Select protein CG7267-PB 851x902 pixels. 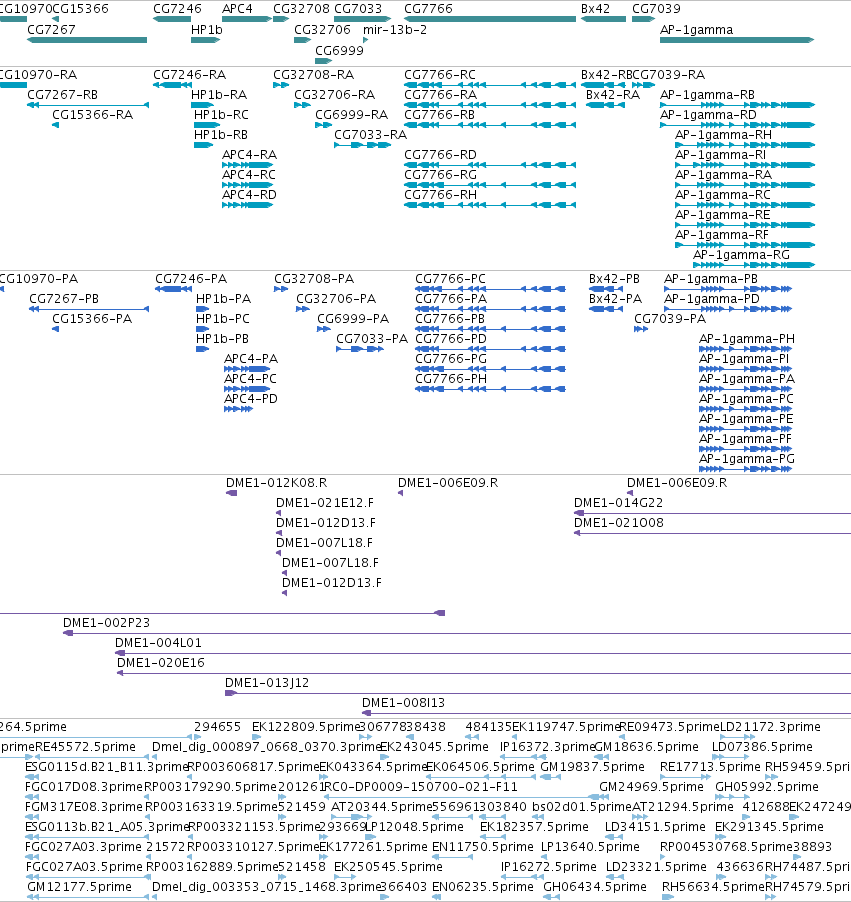pos(64,299)
